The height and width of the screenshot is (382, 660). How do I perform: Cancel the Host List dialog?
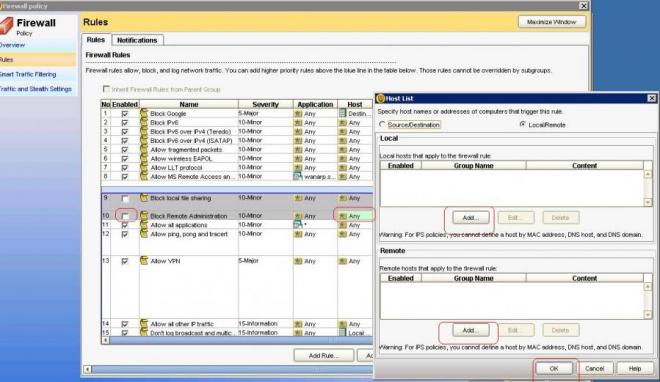[594, 369]
